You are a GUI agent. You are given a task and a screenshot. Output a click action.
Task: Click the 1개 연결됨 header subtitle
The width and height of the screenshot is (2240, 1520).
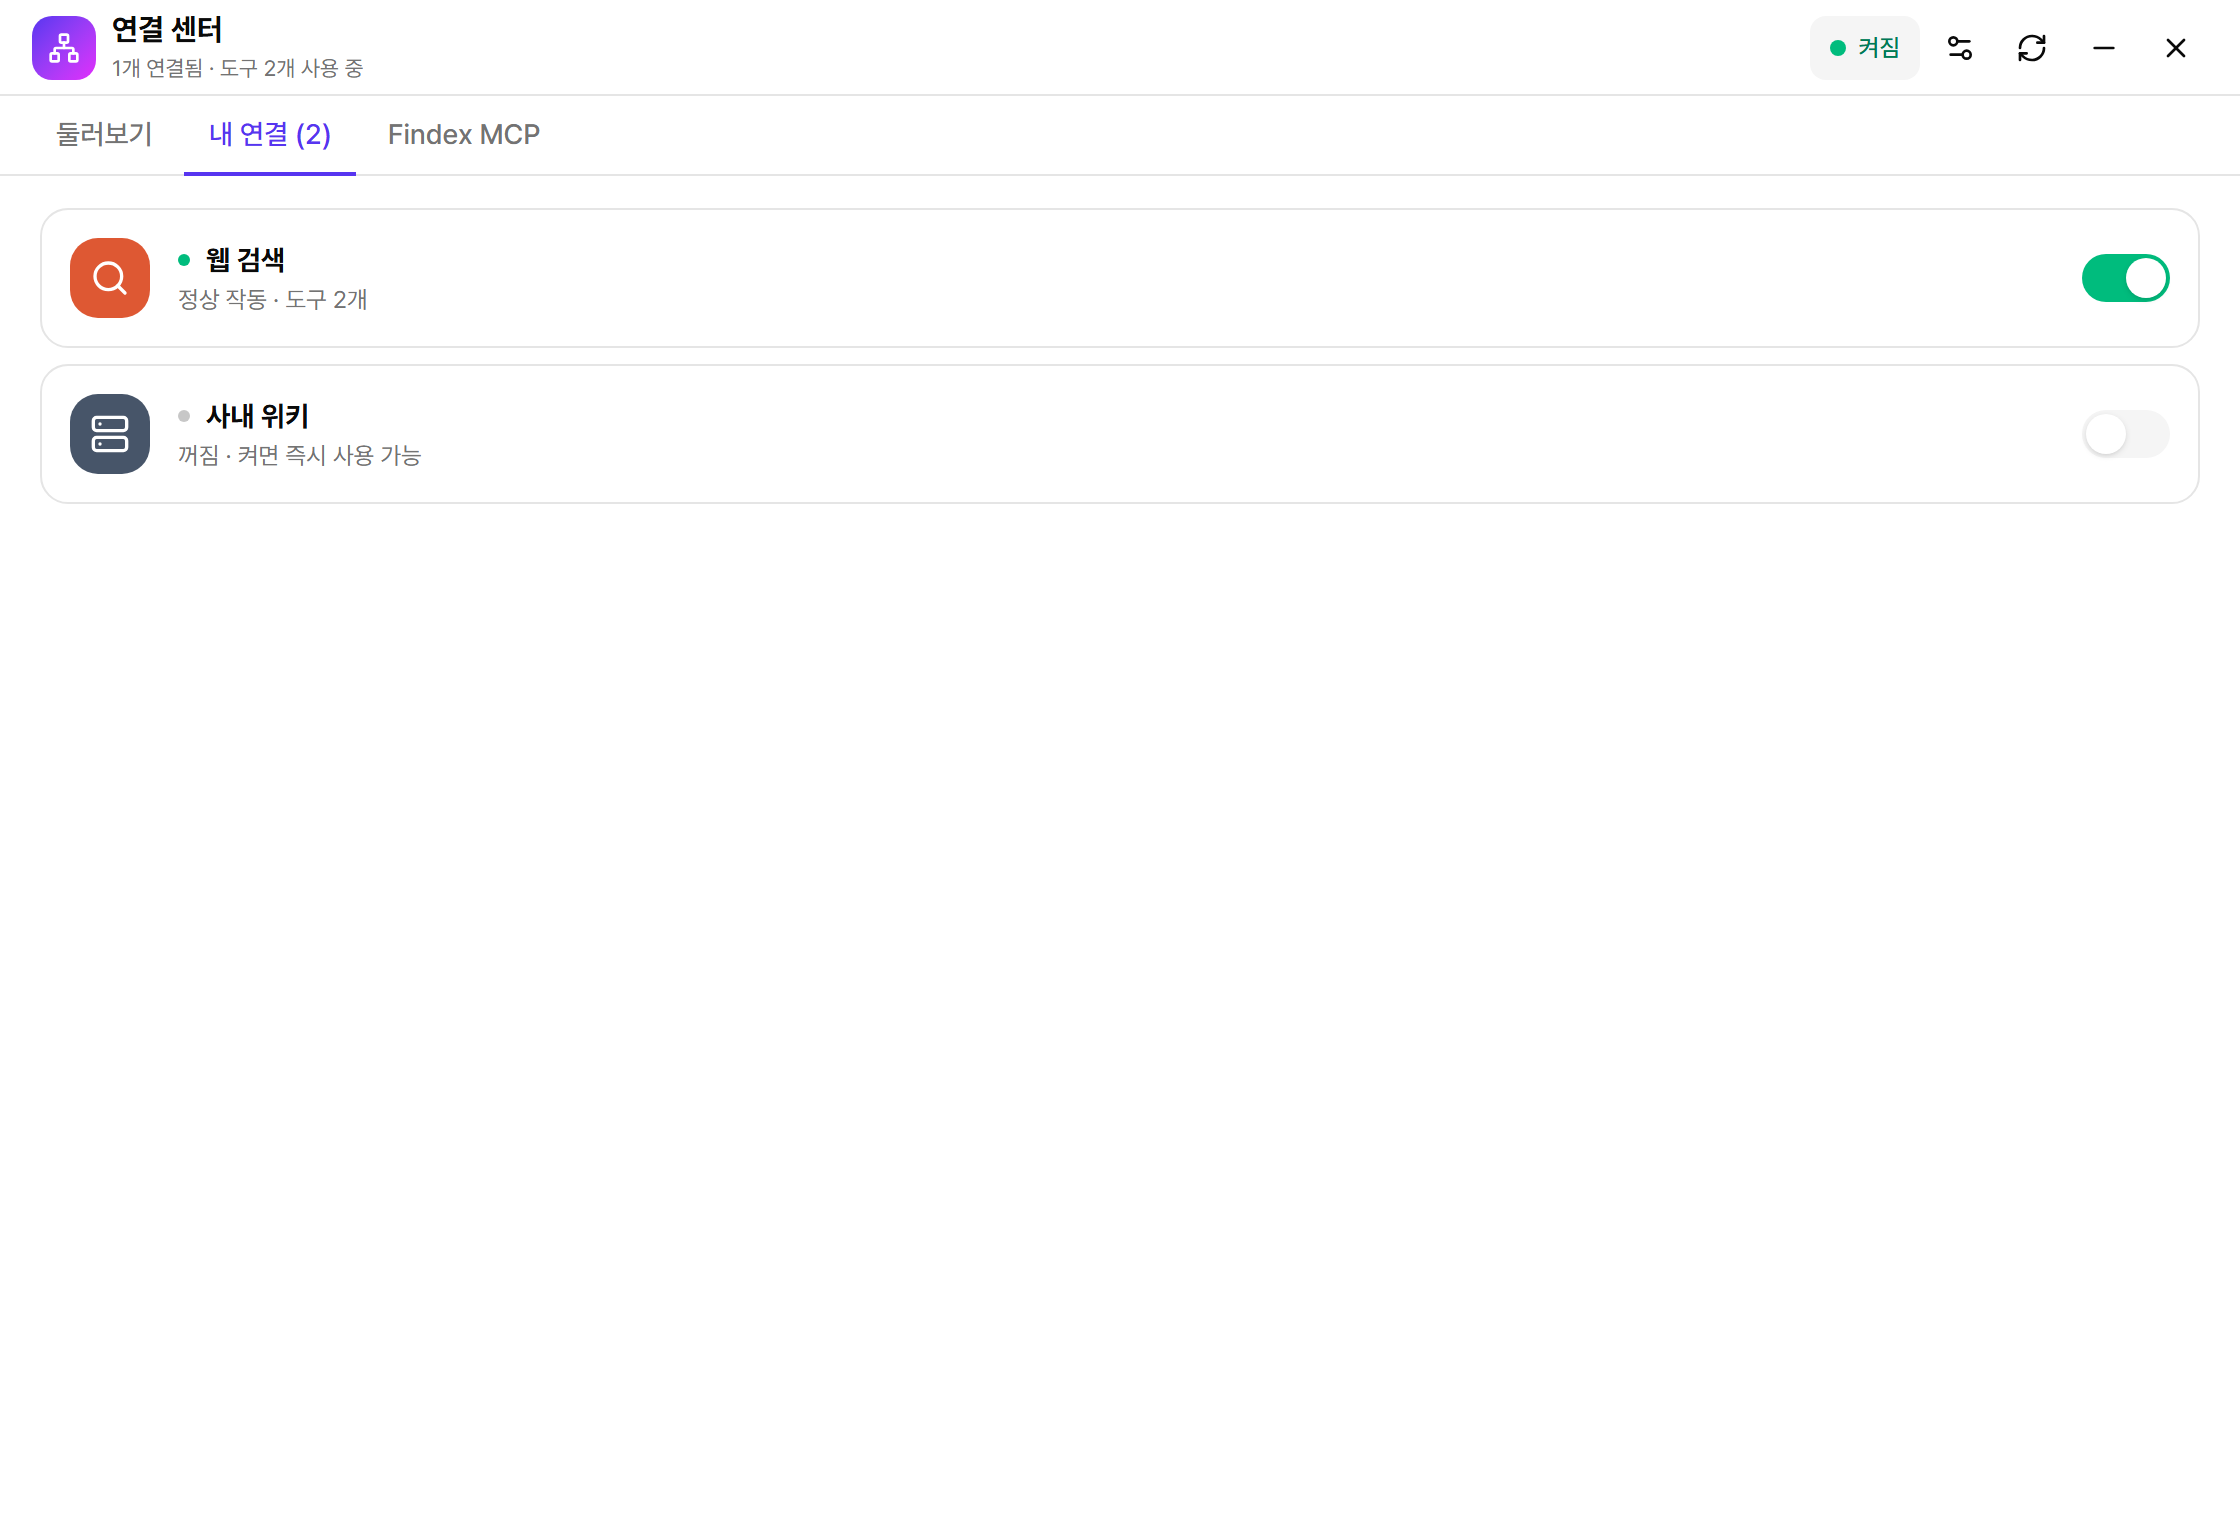click(x=238, y=68)
